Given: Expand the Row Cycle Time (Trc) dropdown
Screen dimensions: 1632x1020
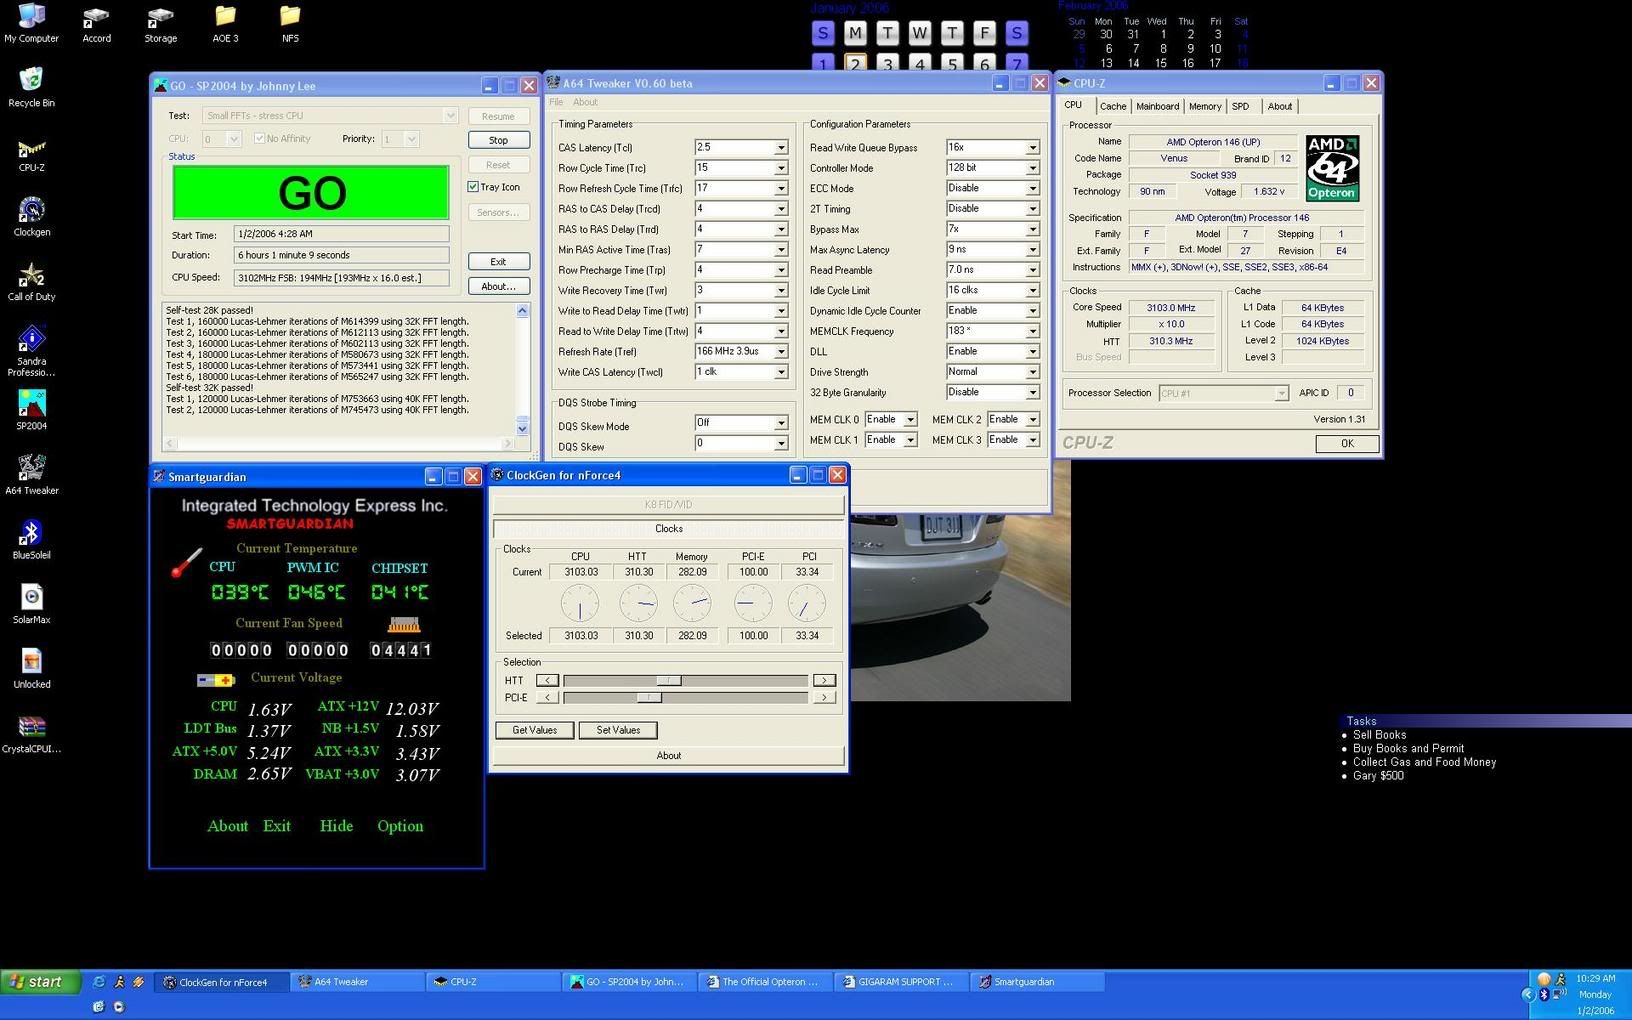Looking at the screenshot, I should point(781,168).
